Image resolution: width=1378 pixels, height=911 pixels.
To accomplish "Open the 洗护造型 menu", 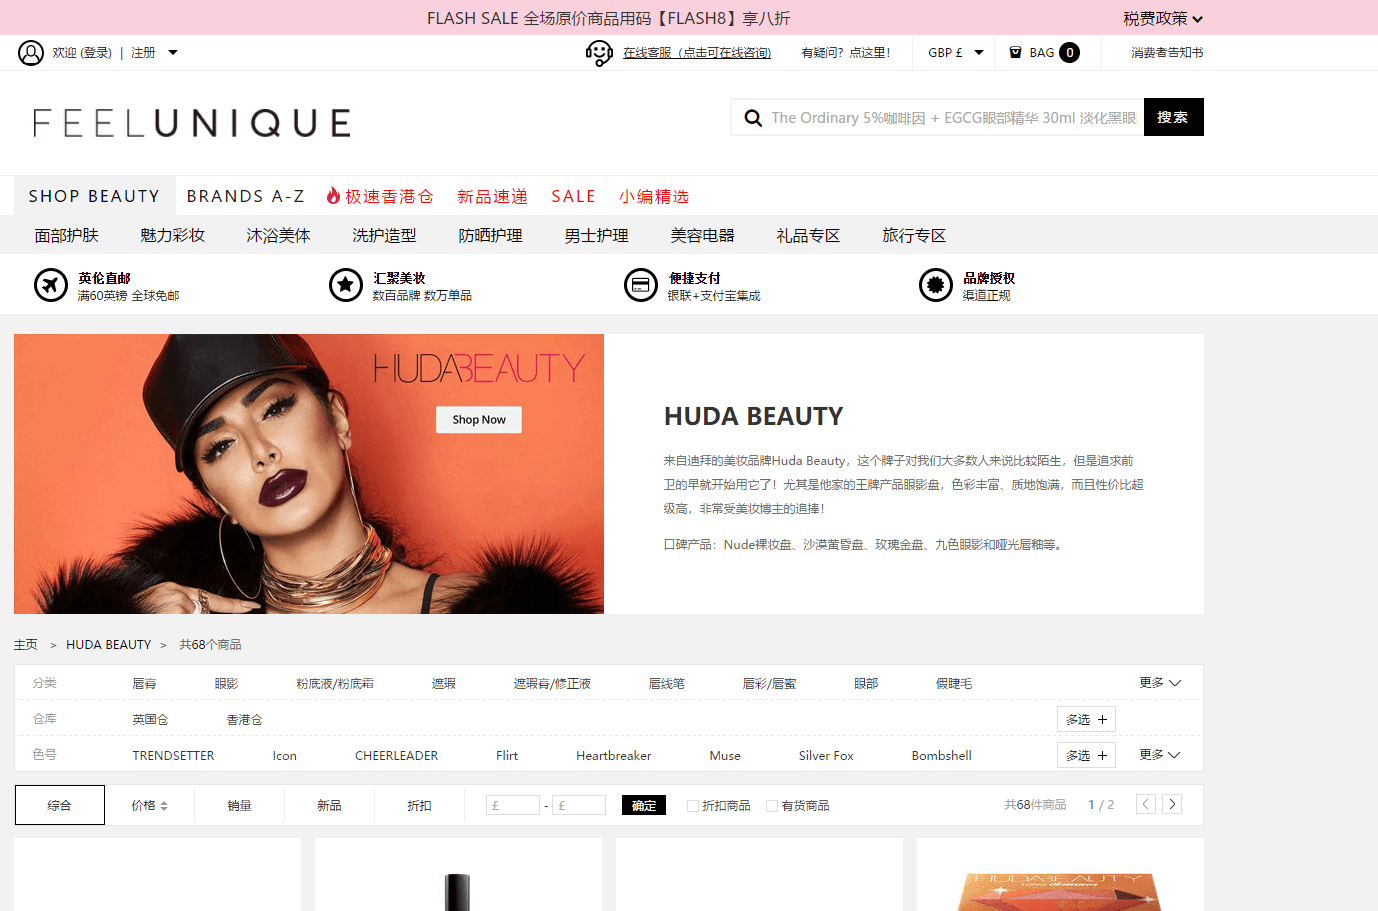I will [x=385, y=236].
